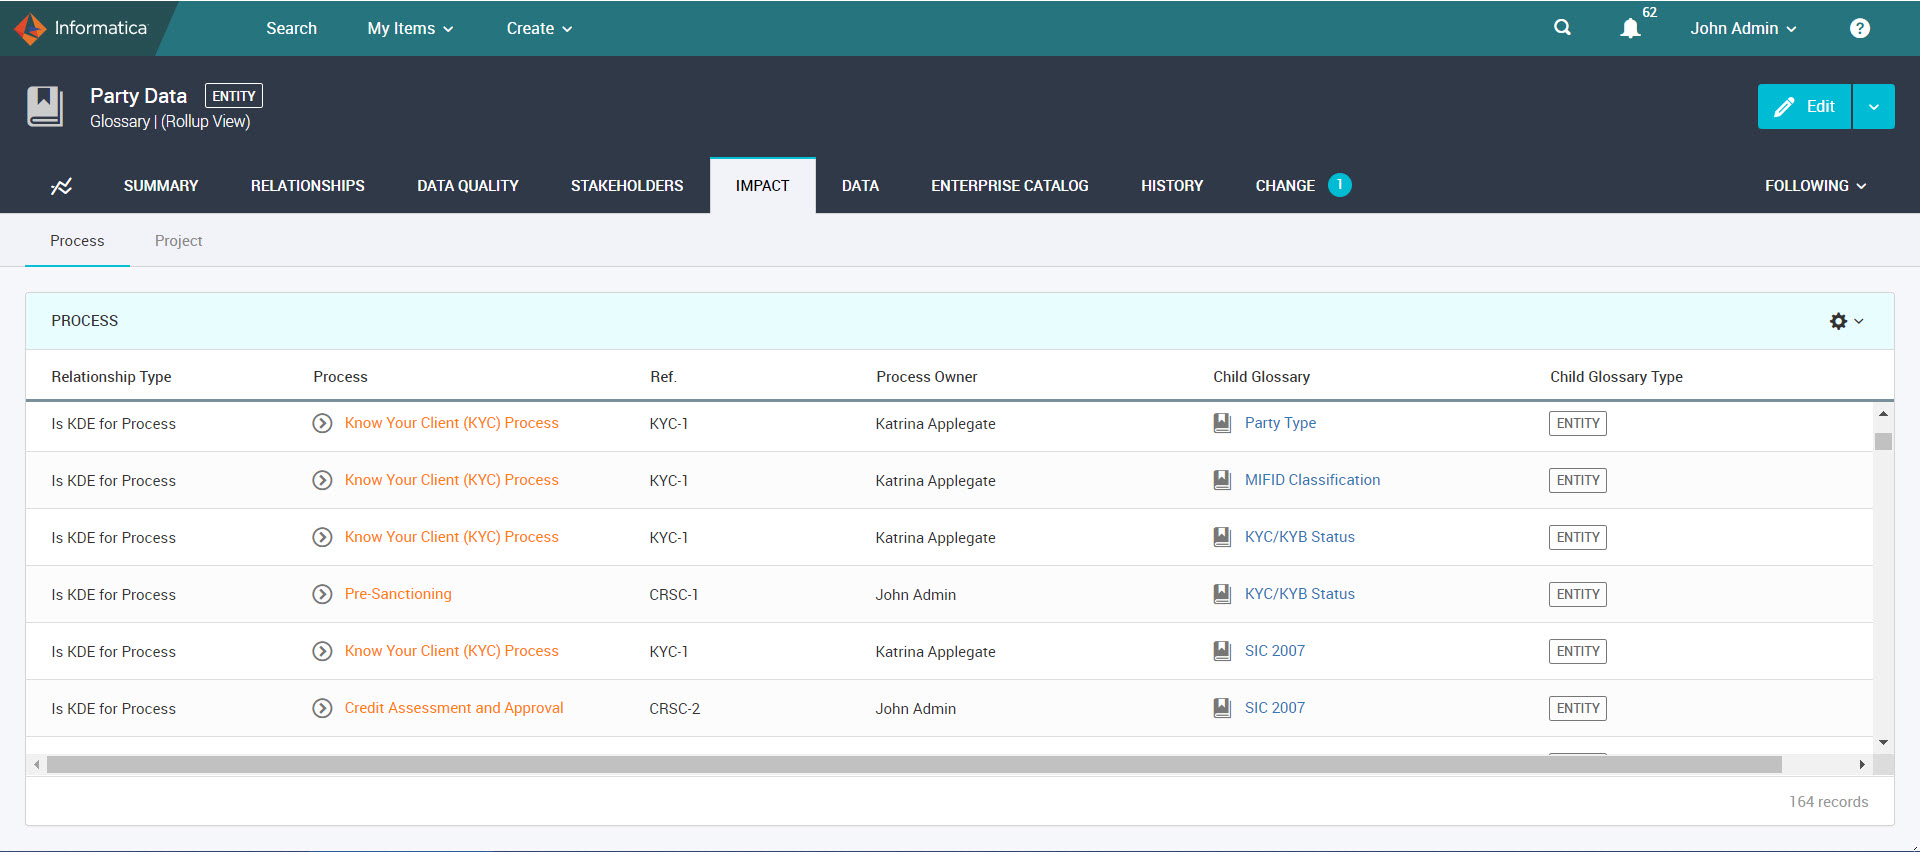Open the analytics trend icon tab
The height and width of the screenshot is (852, 1920).
(x=62, y=186)
